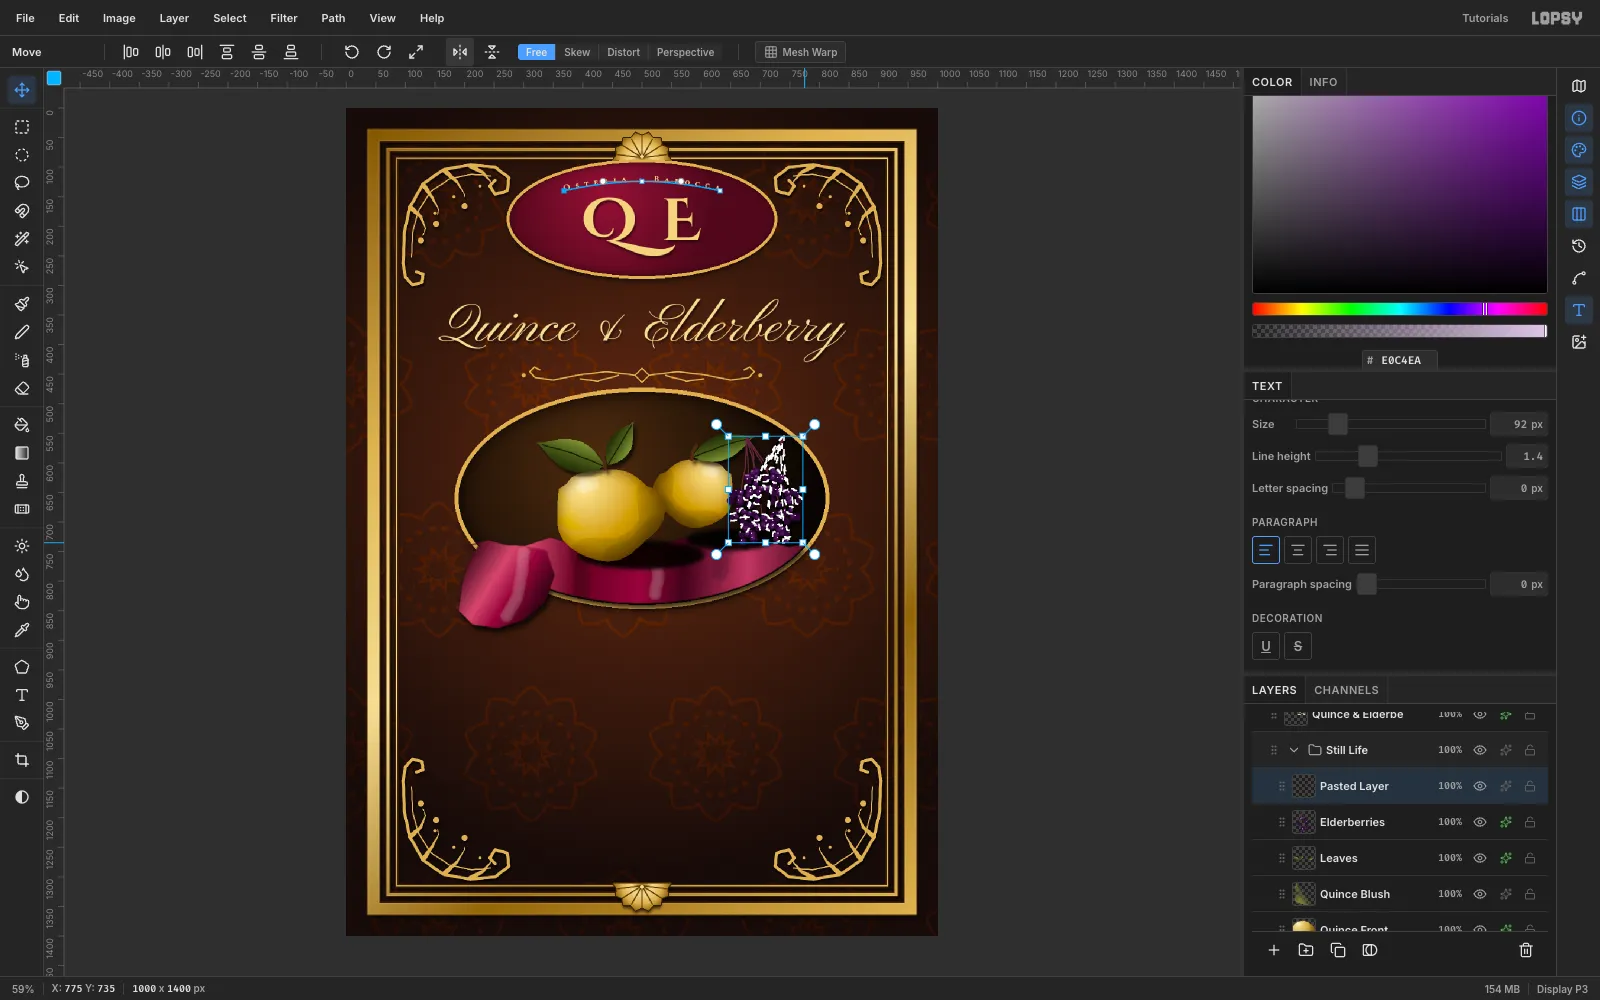Screen dimensions: 1600x1000
Task: Align left edges using the options bar
Action: point(131,52)
